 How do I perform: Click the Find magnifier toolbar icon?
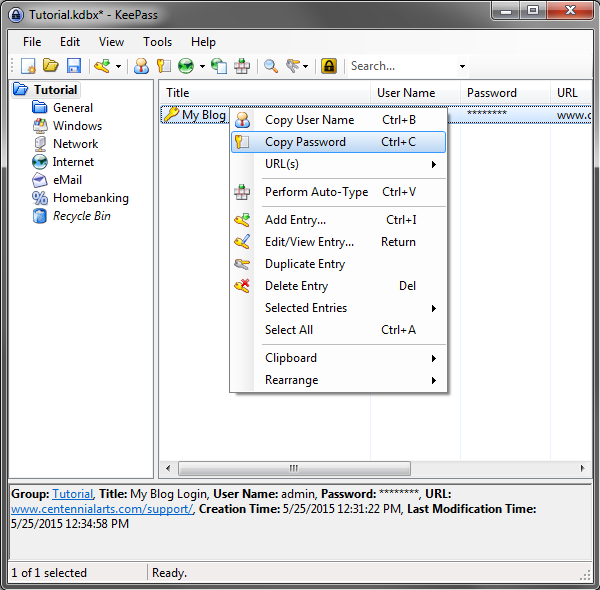point(271,66)
